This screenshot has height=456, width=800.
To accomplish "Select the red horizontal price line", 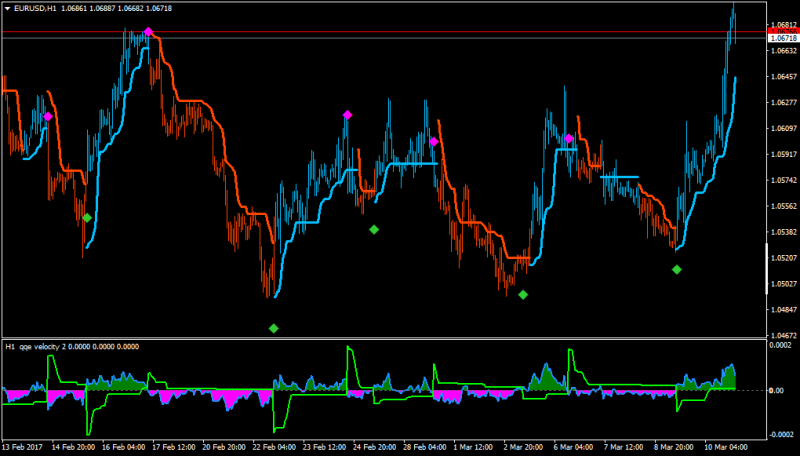I will 384,32.
